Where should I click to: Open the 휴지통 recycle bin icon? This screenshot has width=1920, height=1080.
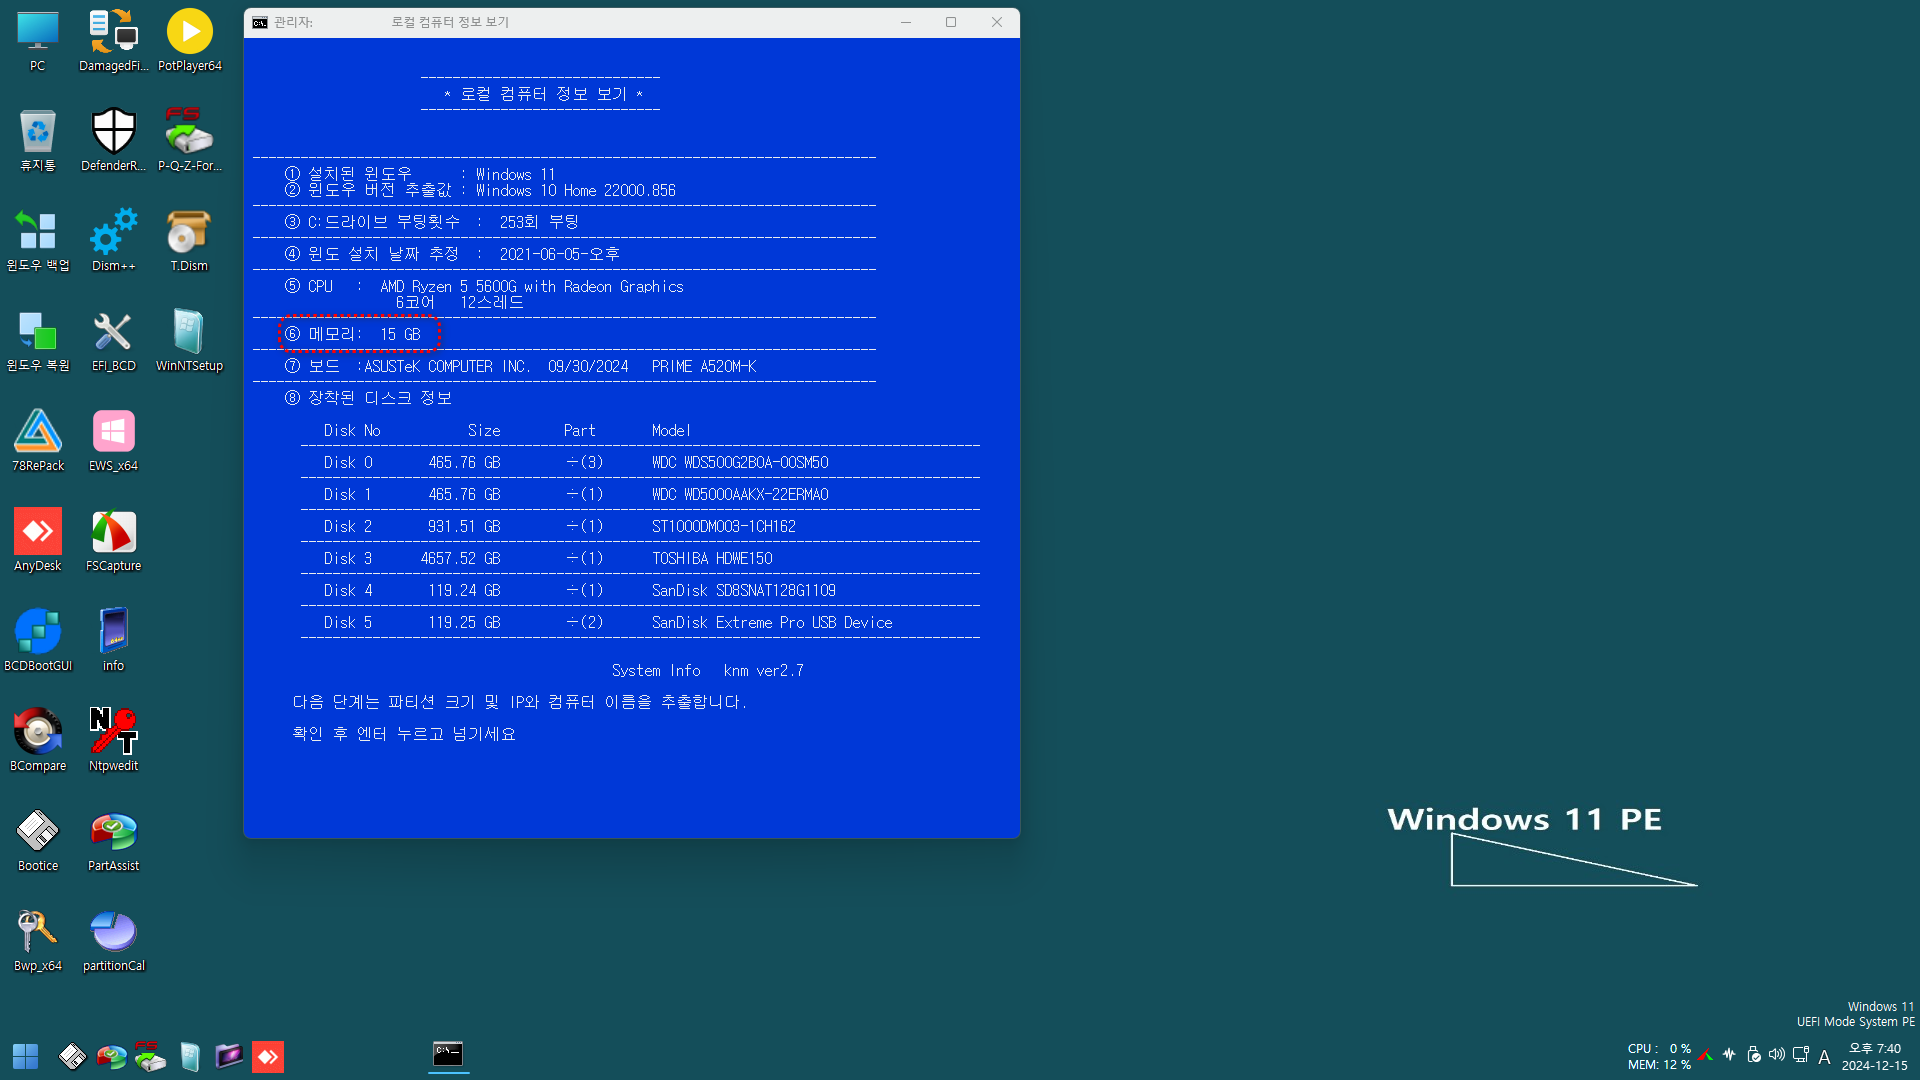[x=38, y=141]
